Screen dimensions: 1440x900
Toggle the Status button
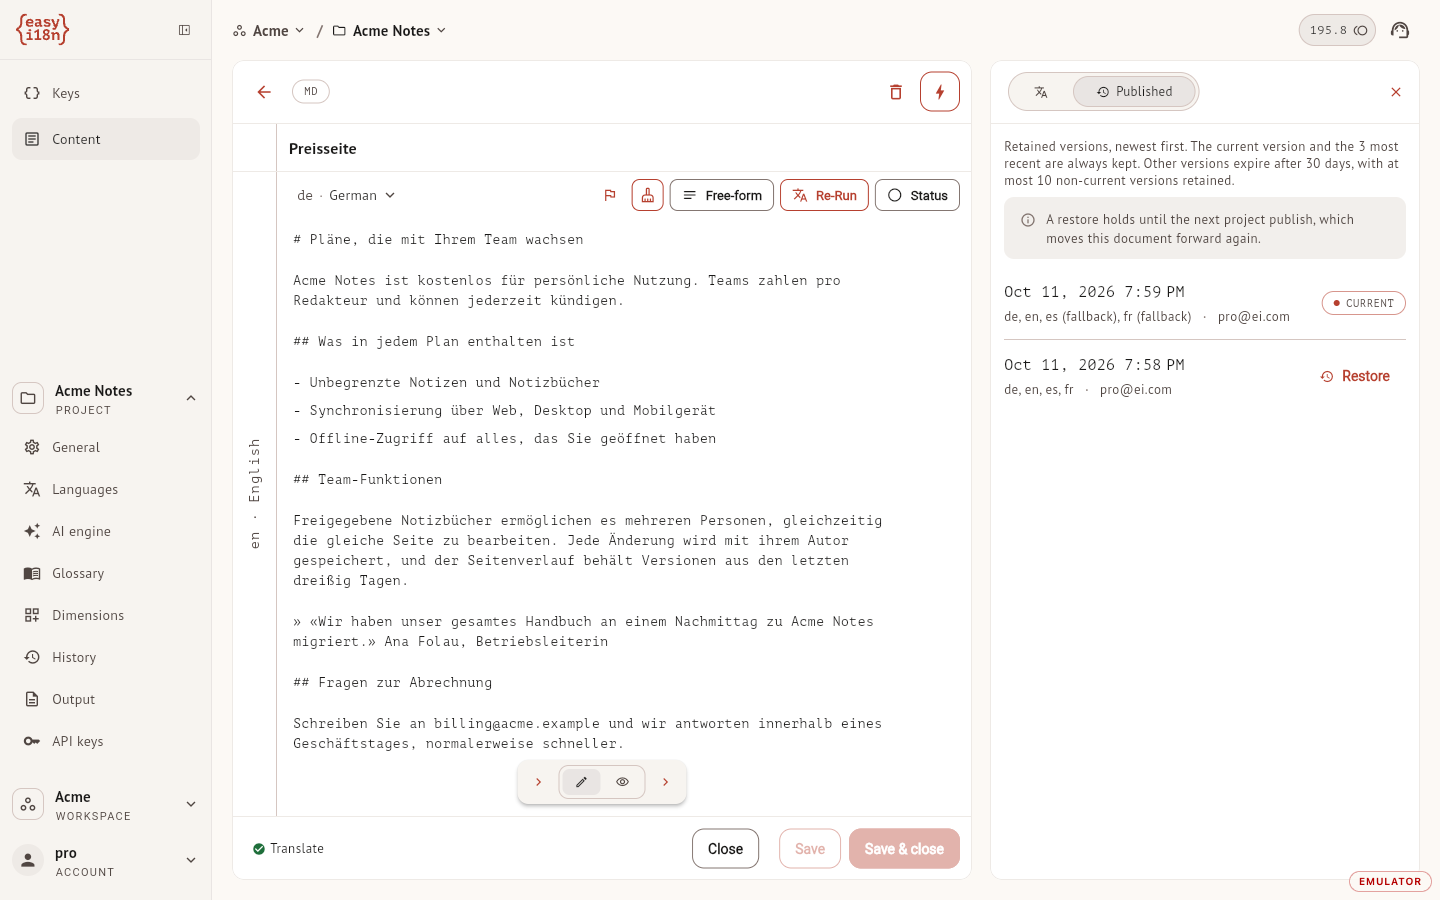(x=917, y=195)
